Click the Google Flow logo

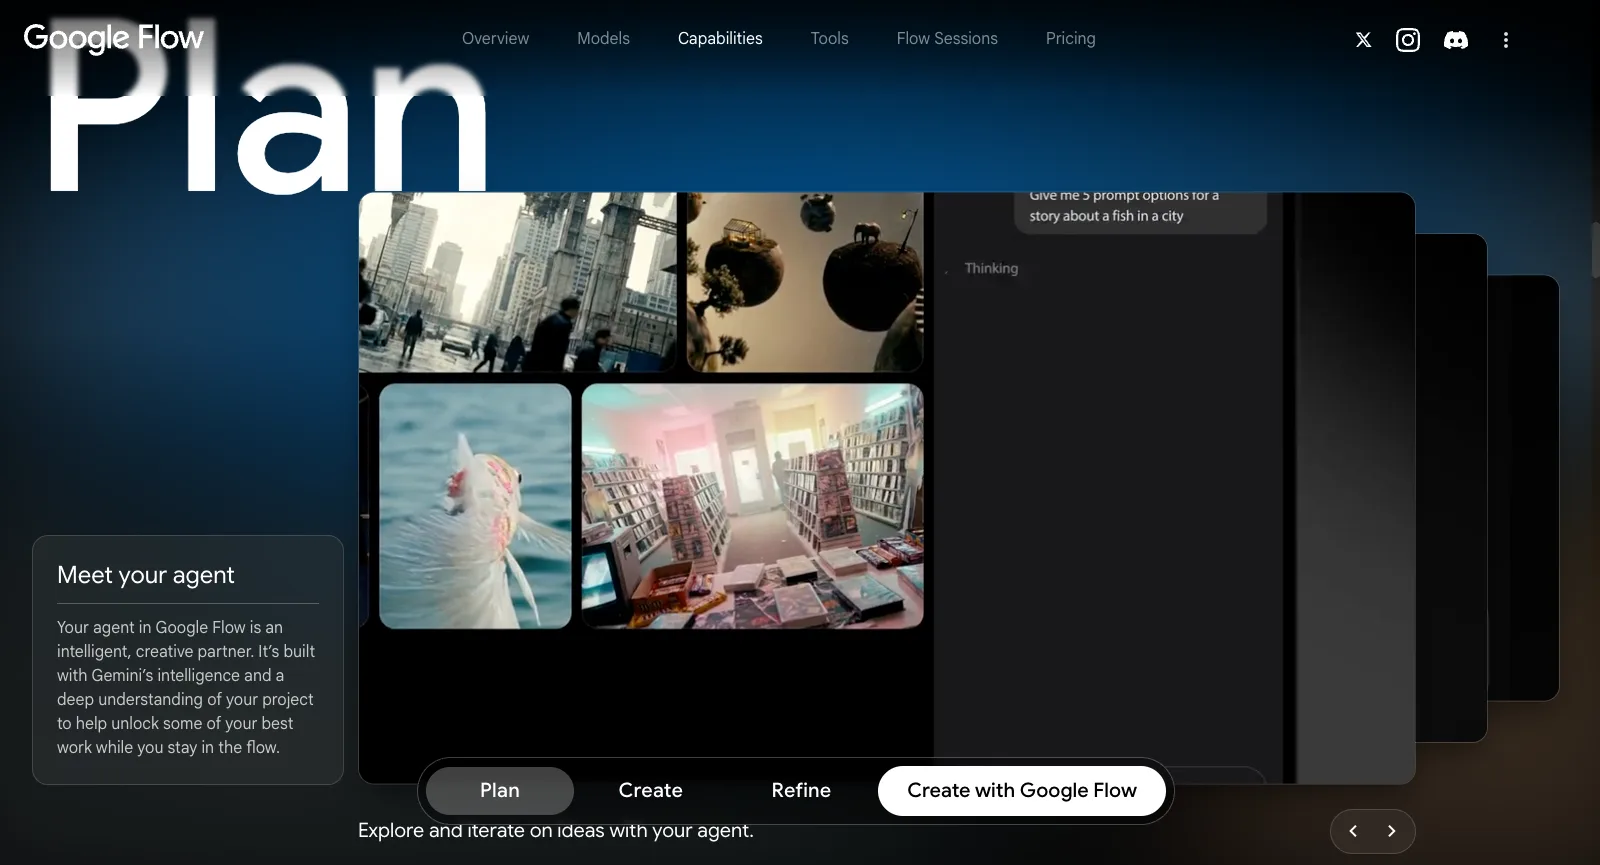tap(113, 38)
